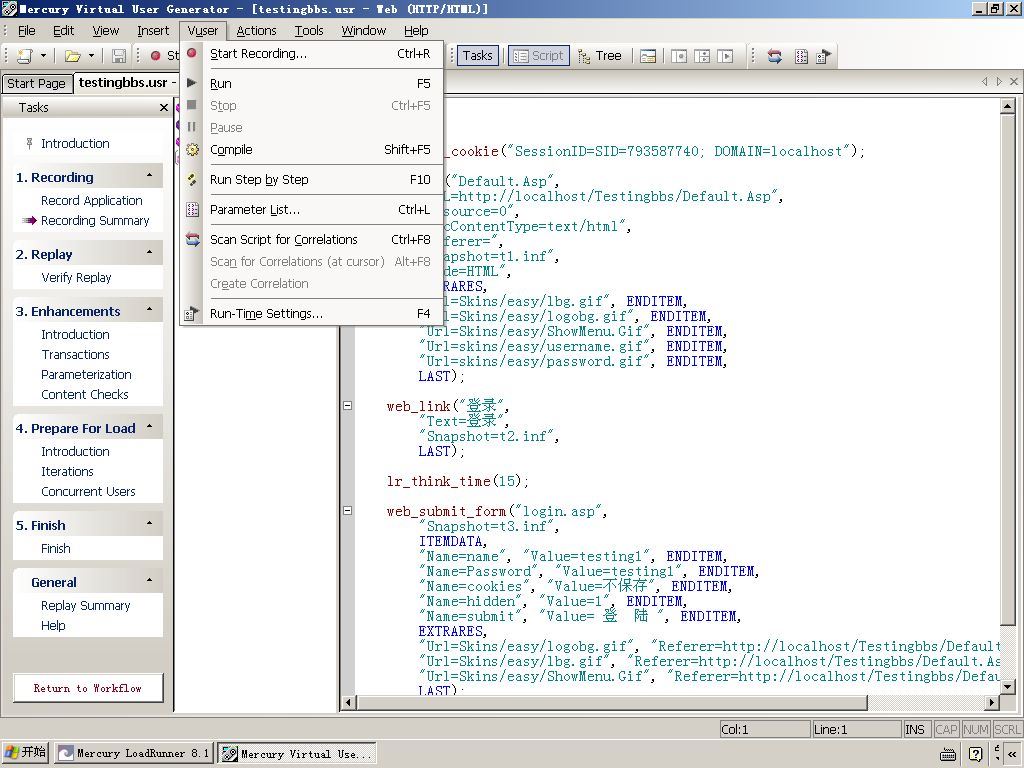Close the Tasks pane
Screen dimensions: 1024x768
(x=164, y=108)
